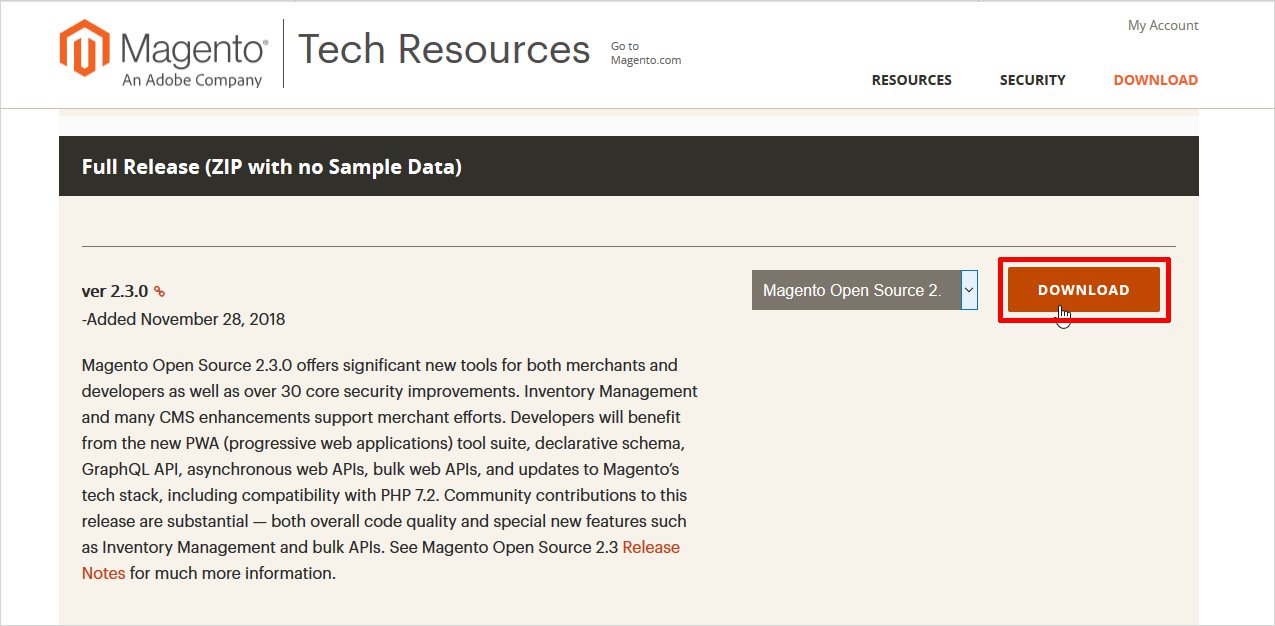Click the word Notes in the description
The image size is (1275, 626).
click(104, 573)
